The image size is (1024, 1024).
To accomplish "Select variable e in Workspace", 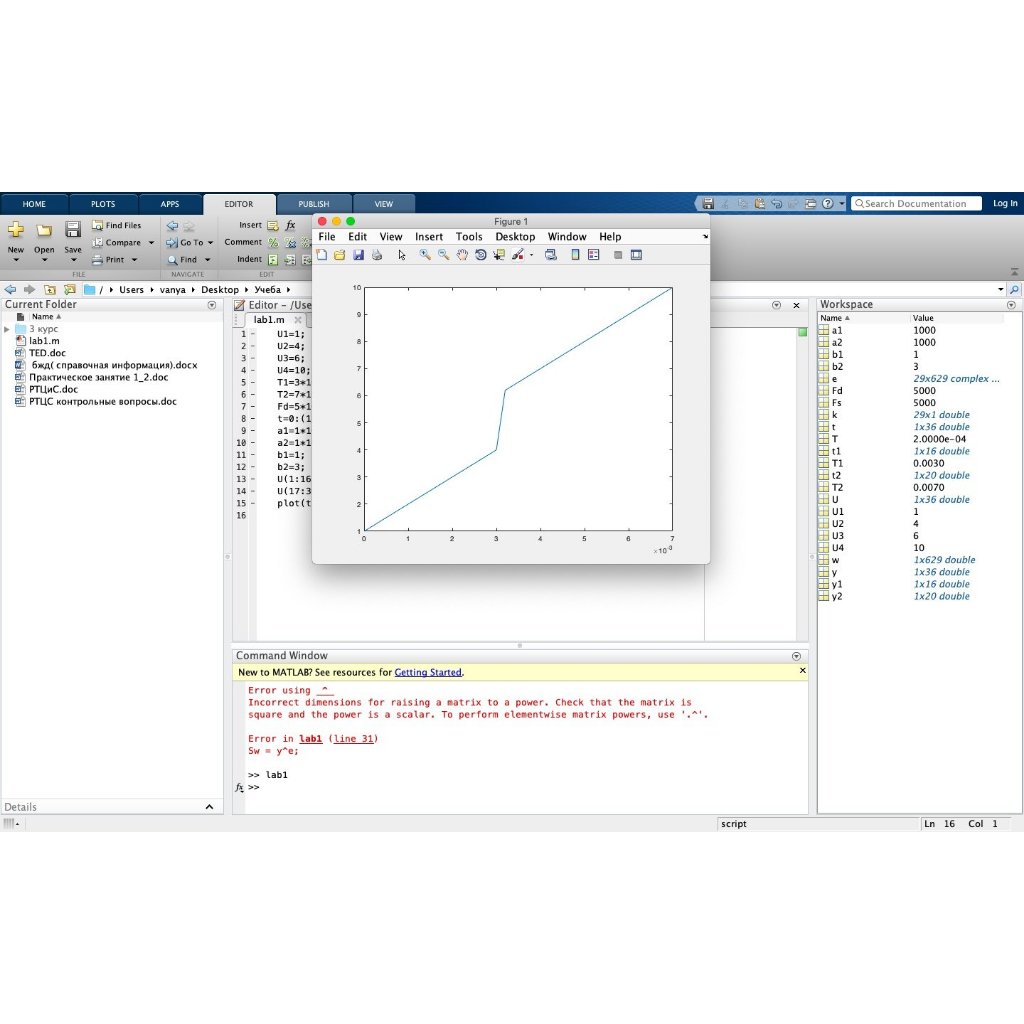I will click(x=910, y=379).
